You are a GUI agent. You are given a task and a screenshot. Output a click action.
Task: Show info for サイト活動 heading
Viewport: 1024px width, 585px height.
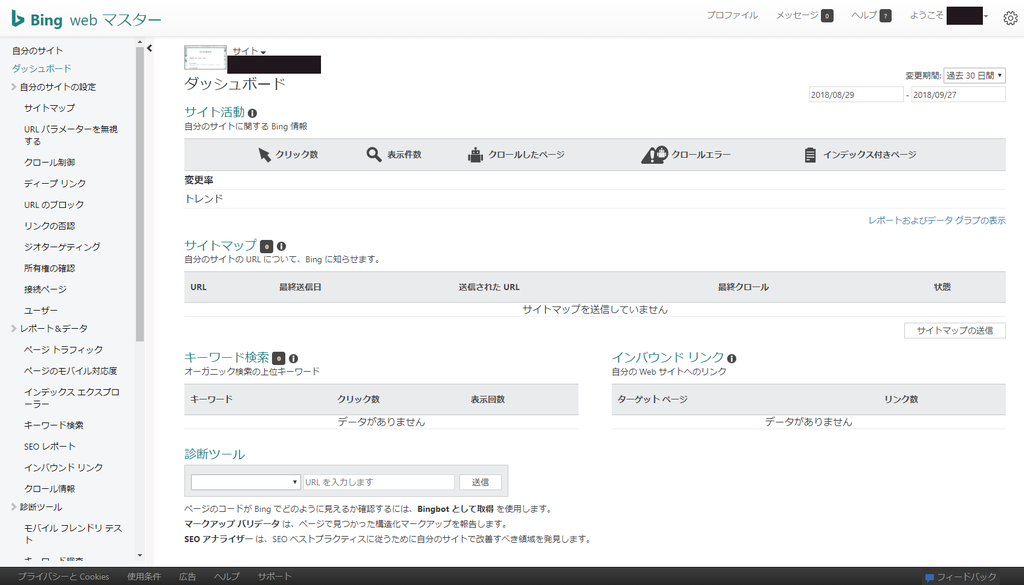pos(253,113)
